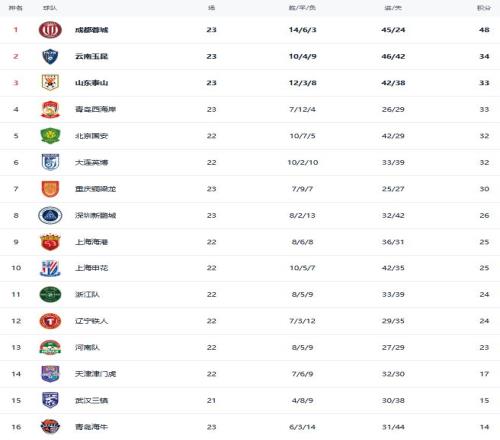
Task: Open team name 成都蓉城
Action: point(91,30)
